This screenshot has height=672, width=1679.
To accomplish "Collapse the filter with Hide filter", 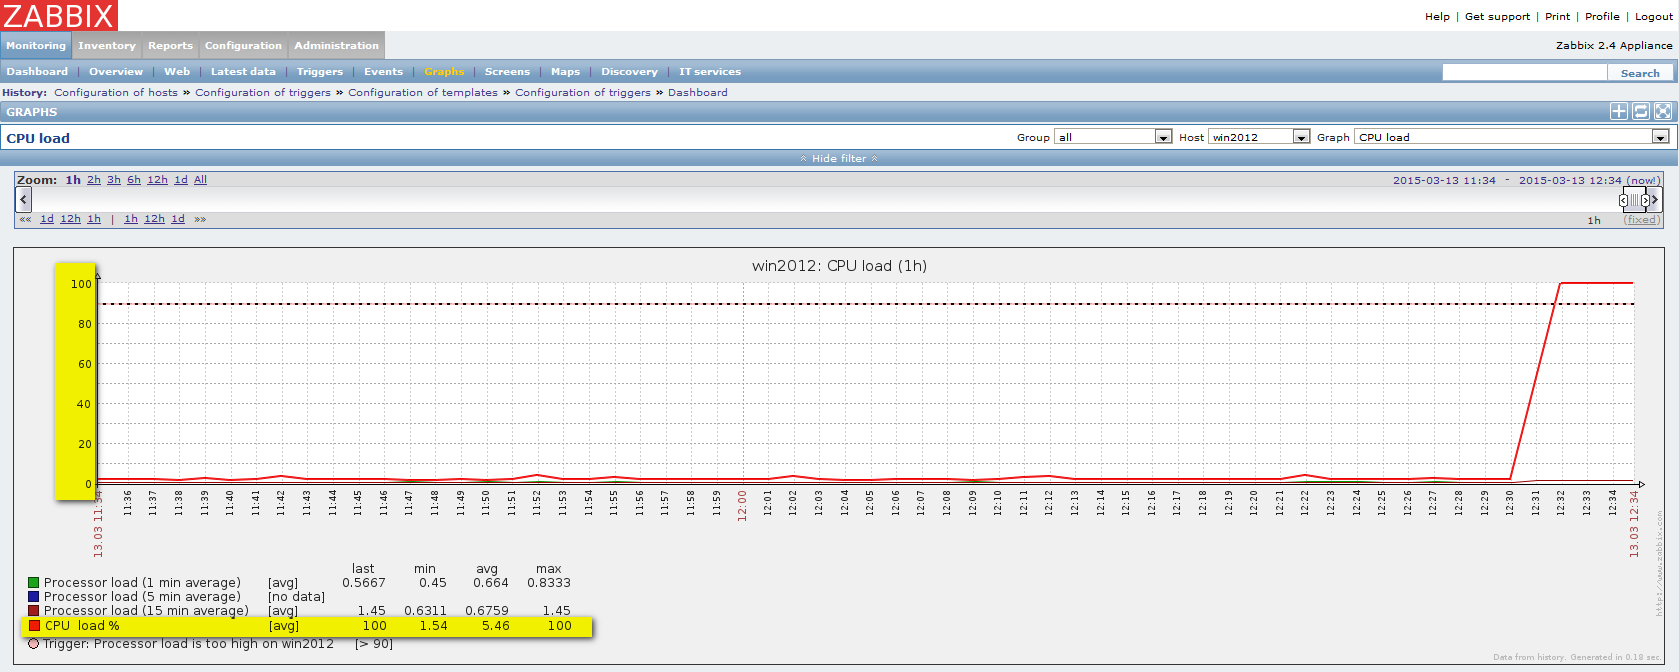I will pyautogui.click(x=839, y=158).
